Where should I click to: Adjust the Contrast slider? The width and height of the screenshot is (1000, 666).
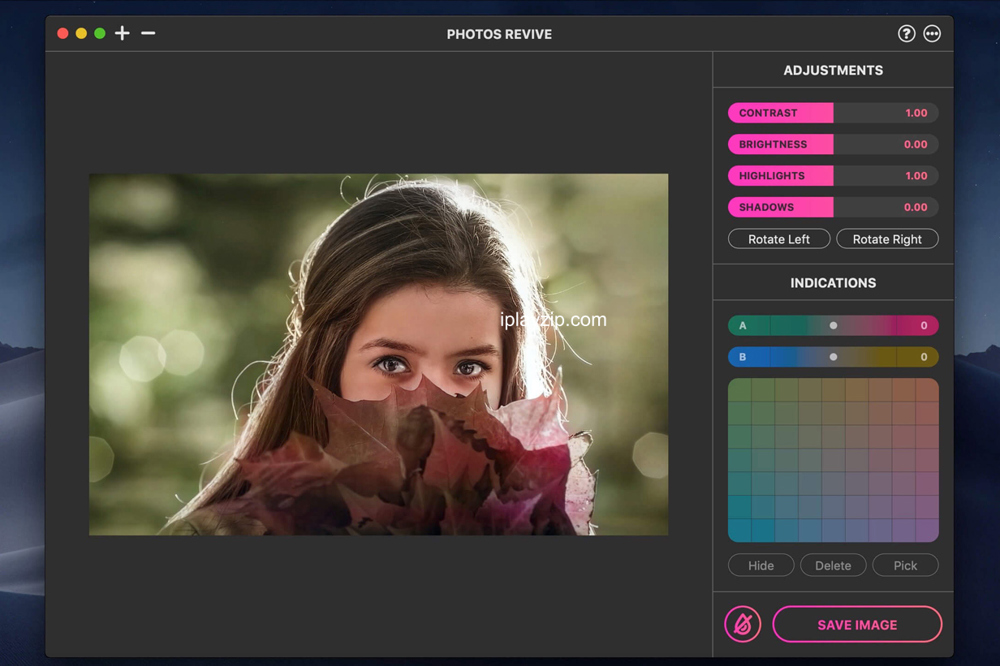(x=833, y=113)
